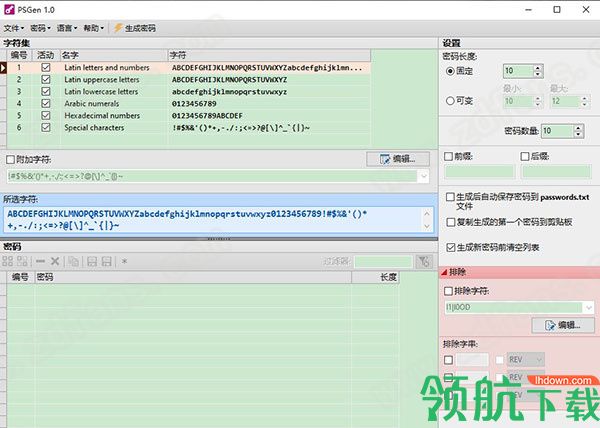Viewport: 600px width, 428px height.
Task: Enable copy first password to clipboard checkbox
Action: coord(451,222)
